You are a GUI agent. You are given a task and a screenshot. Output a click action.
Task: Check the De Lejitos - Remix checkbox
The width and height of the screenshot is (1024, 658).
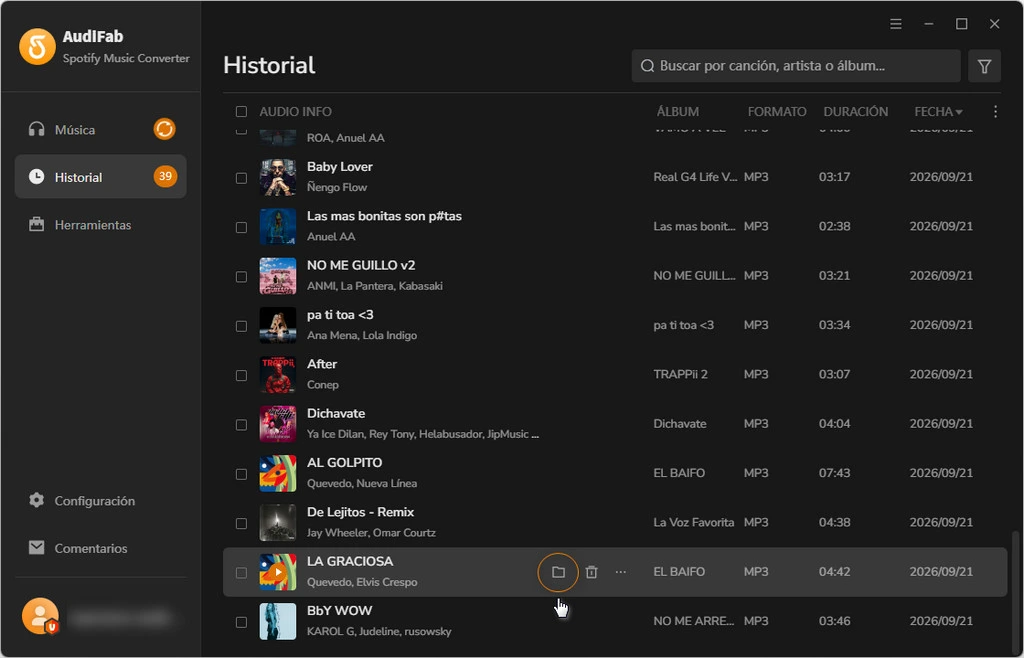(x=242, y=524)
